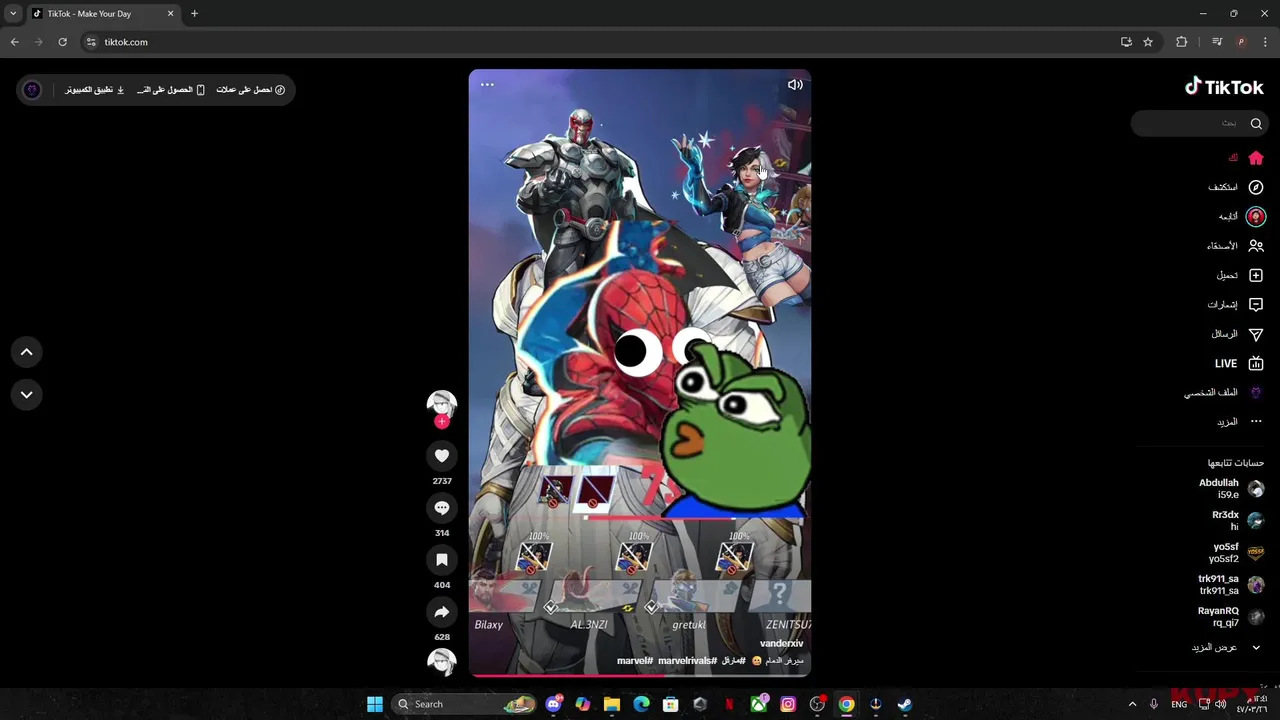Open Discord from the taskbar
Image resolution: width=1280 pixels, height=720 pixels.
pos(553,704)
